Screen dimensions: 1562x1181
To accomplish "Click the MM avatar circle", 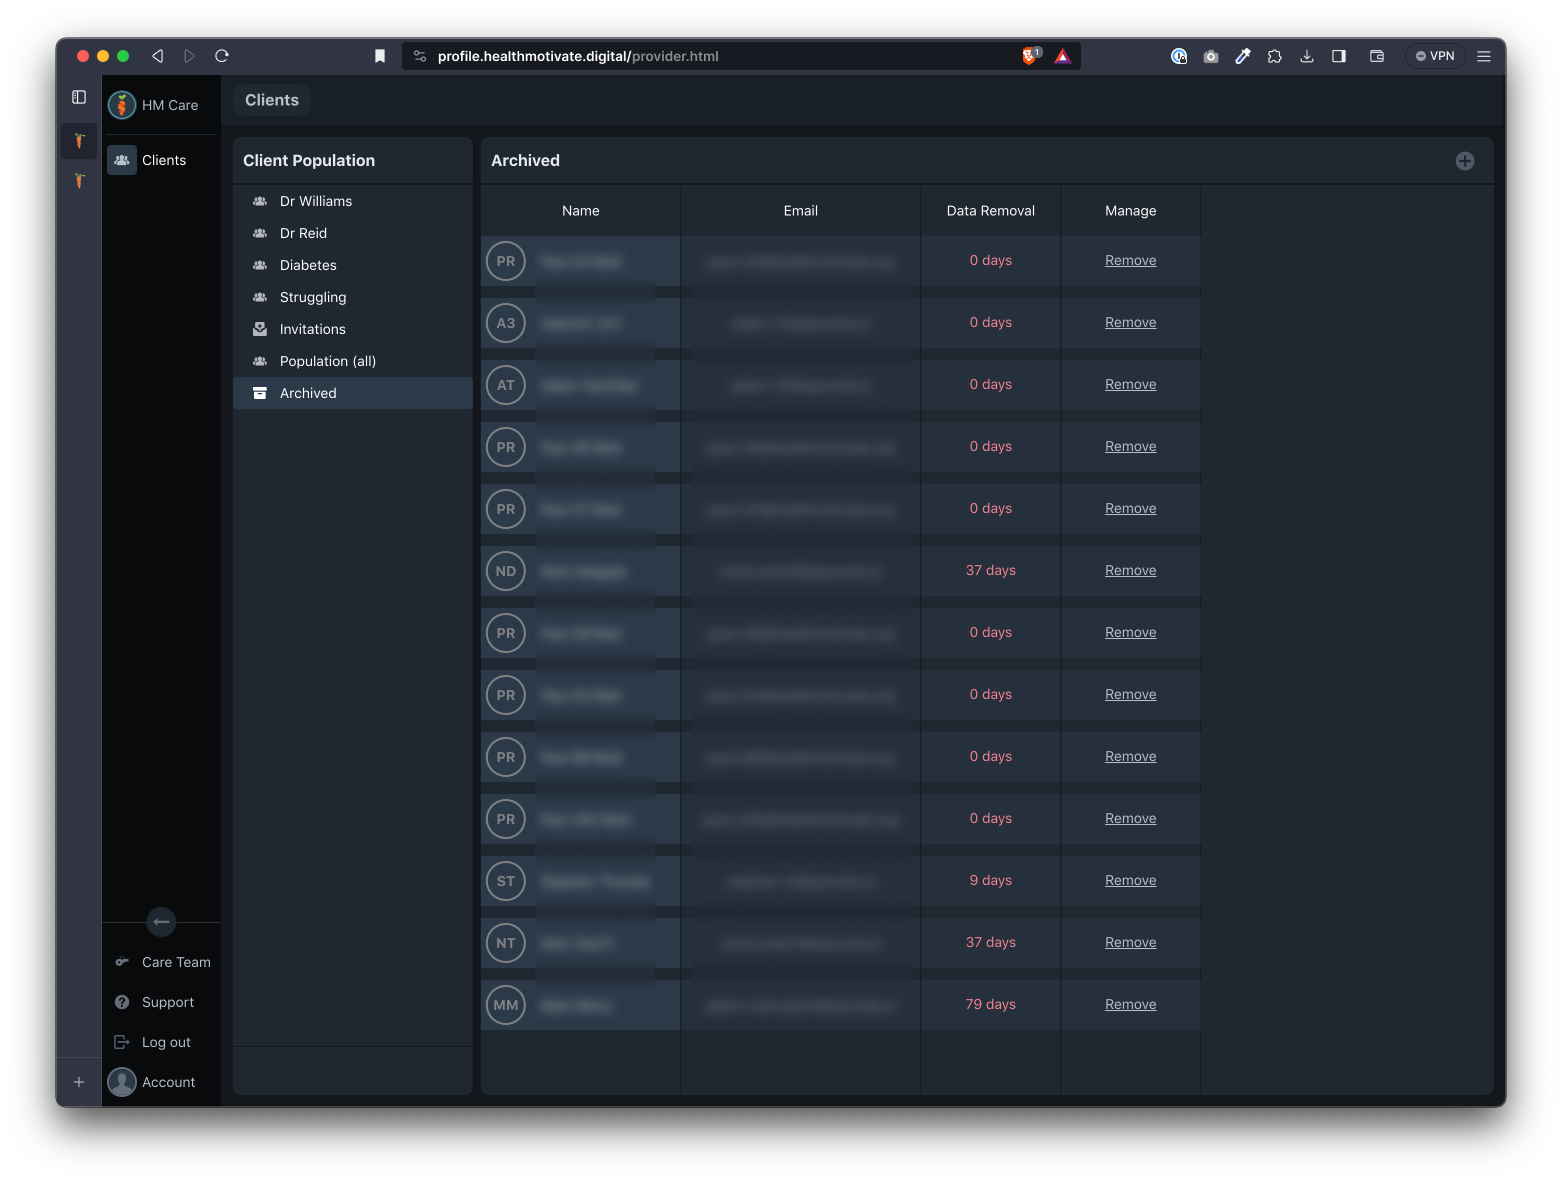I will pyautogui.click(x=506, y=1005).
